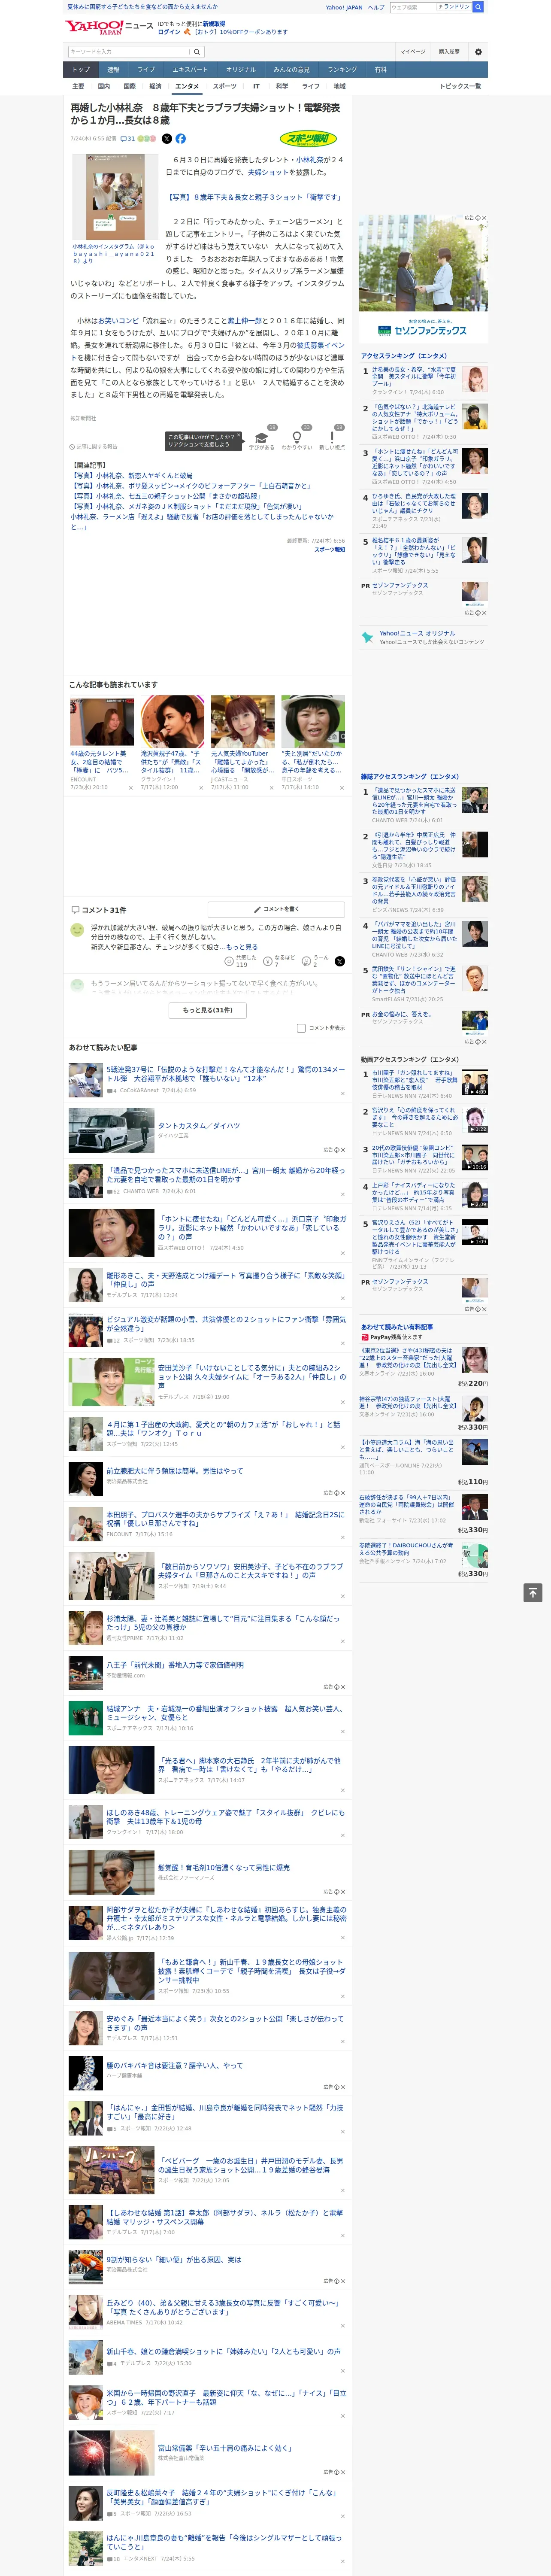Click the back-to-top arrow button
This screenshot has height=2576, width=551.
tap(533, 1592)
